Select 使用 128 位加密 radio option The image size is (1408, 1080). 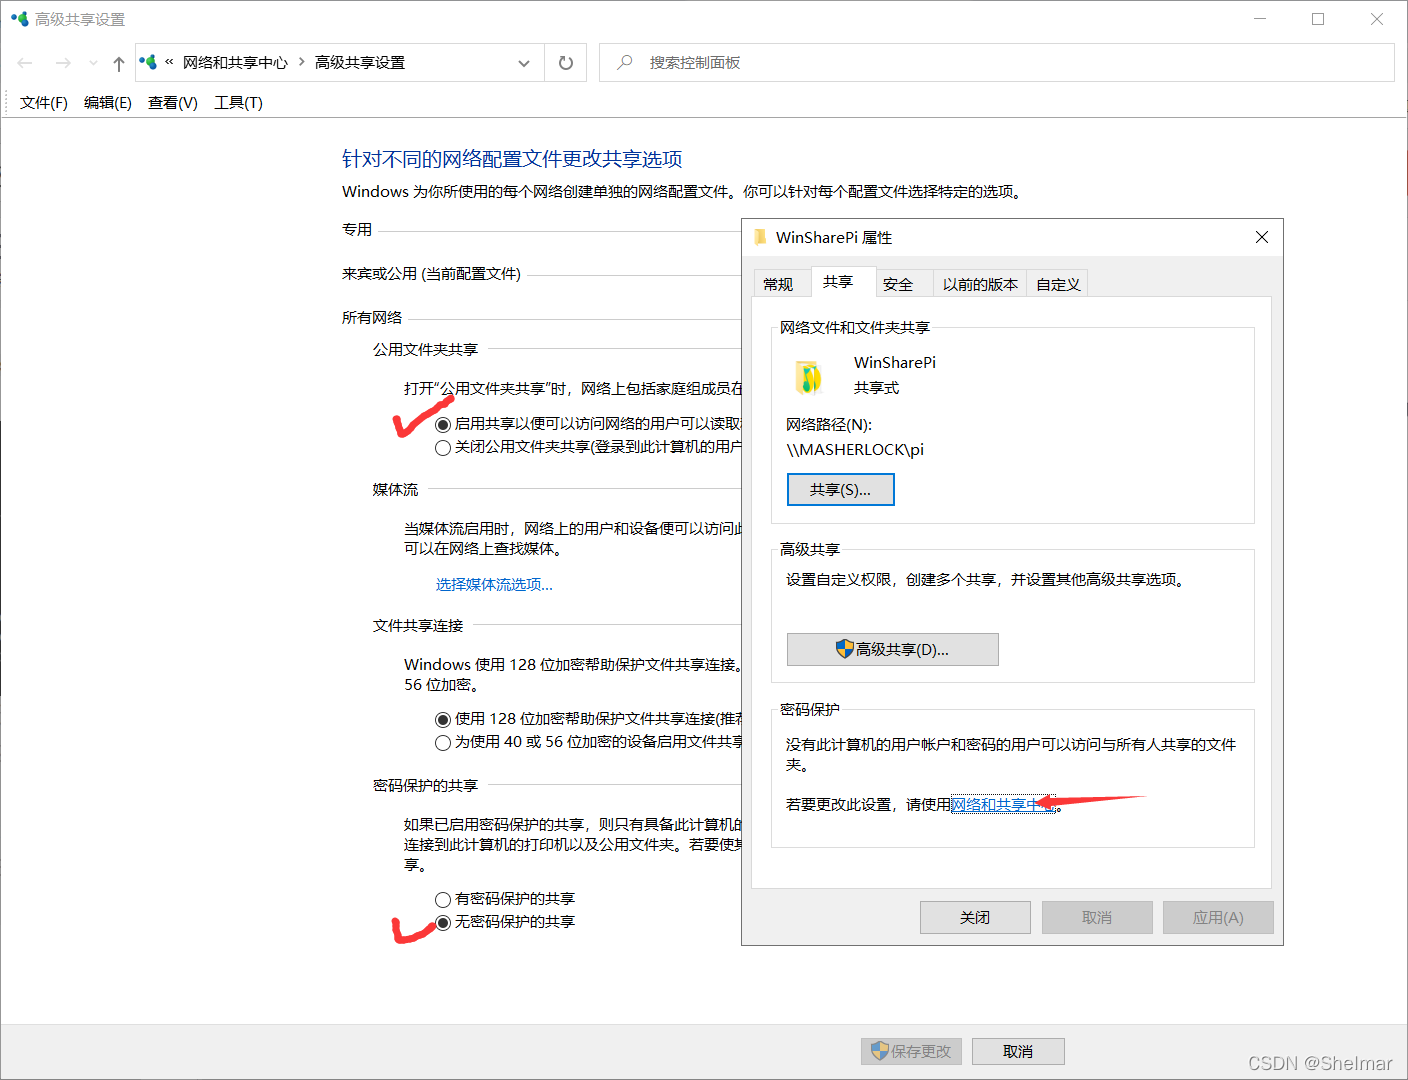(x=443, y=719)
